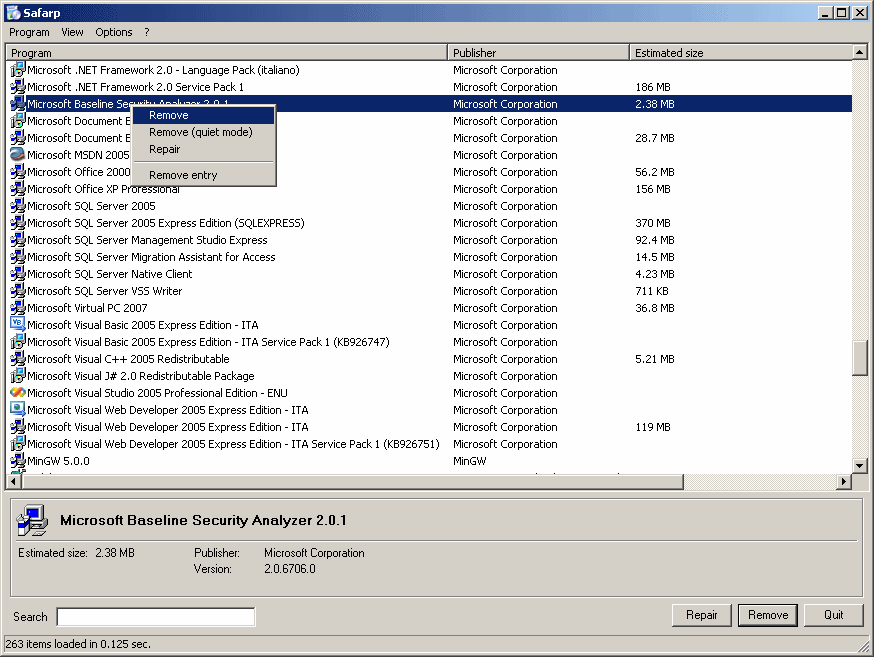The width and height of the screenshot is (874, 657).
Task: Select Microsoft SQL Server VSS Writer text
Action: click(x=104, y=291)
